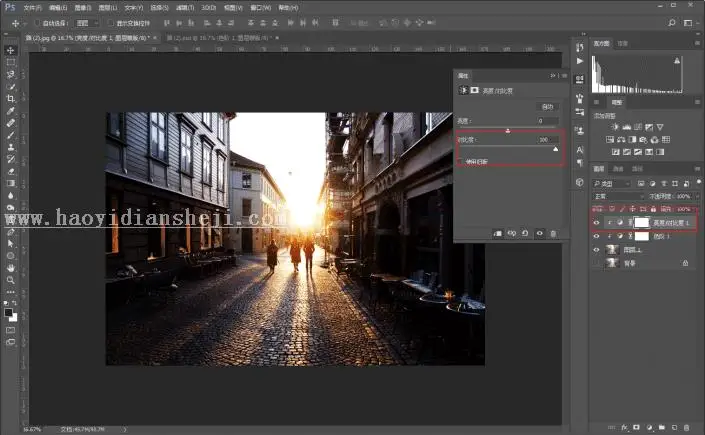Image resolution: width=705 pixels, height=435 pixels.
Task: Select the Rectangular Marquee tool
Action: (x=11, y=62)
